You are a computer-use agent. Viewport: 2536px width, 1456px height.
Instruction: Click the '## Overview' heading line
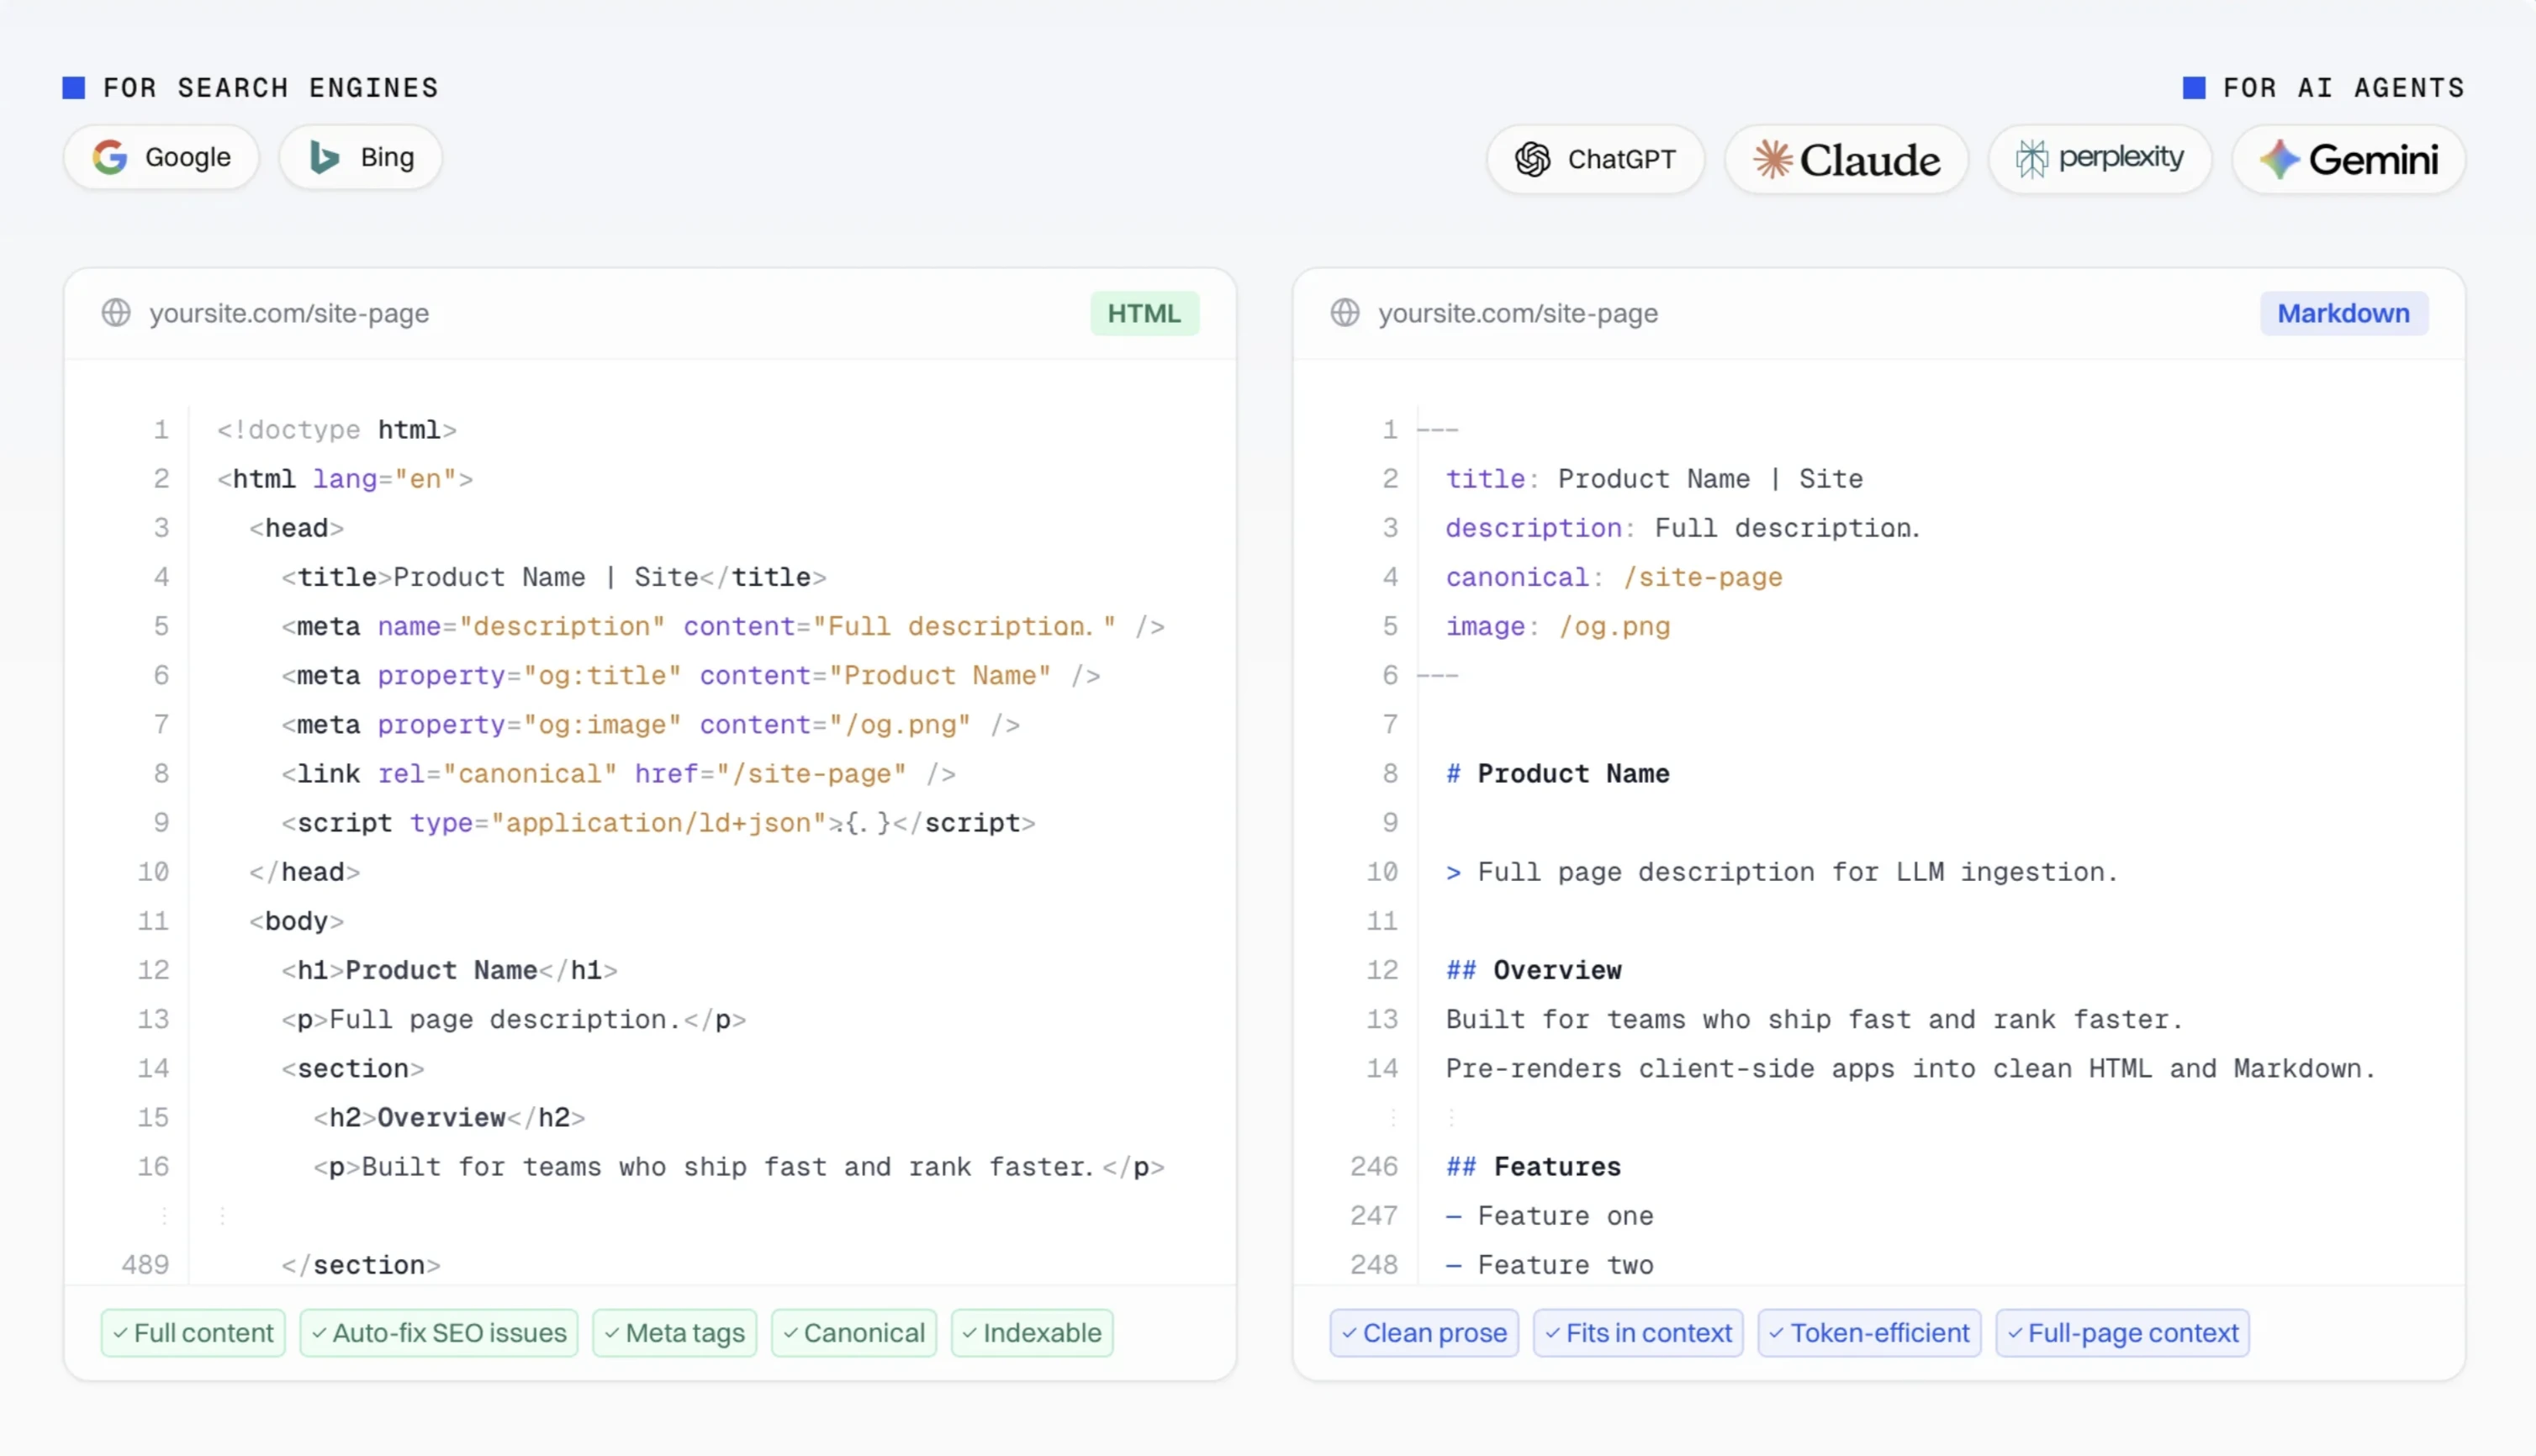point(1534,969)
